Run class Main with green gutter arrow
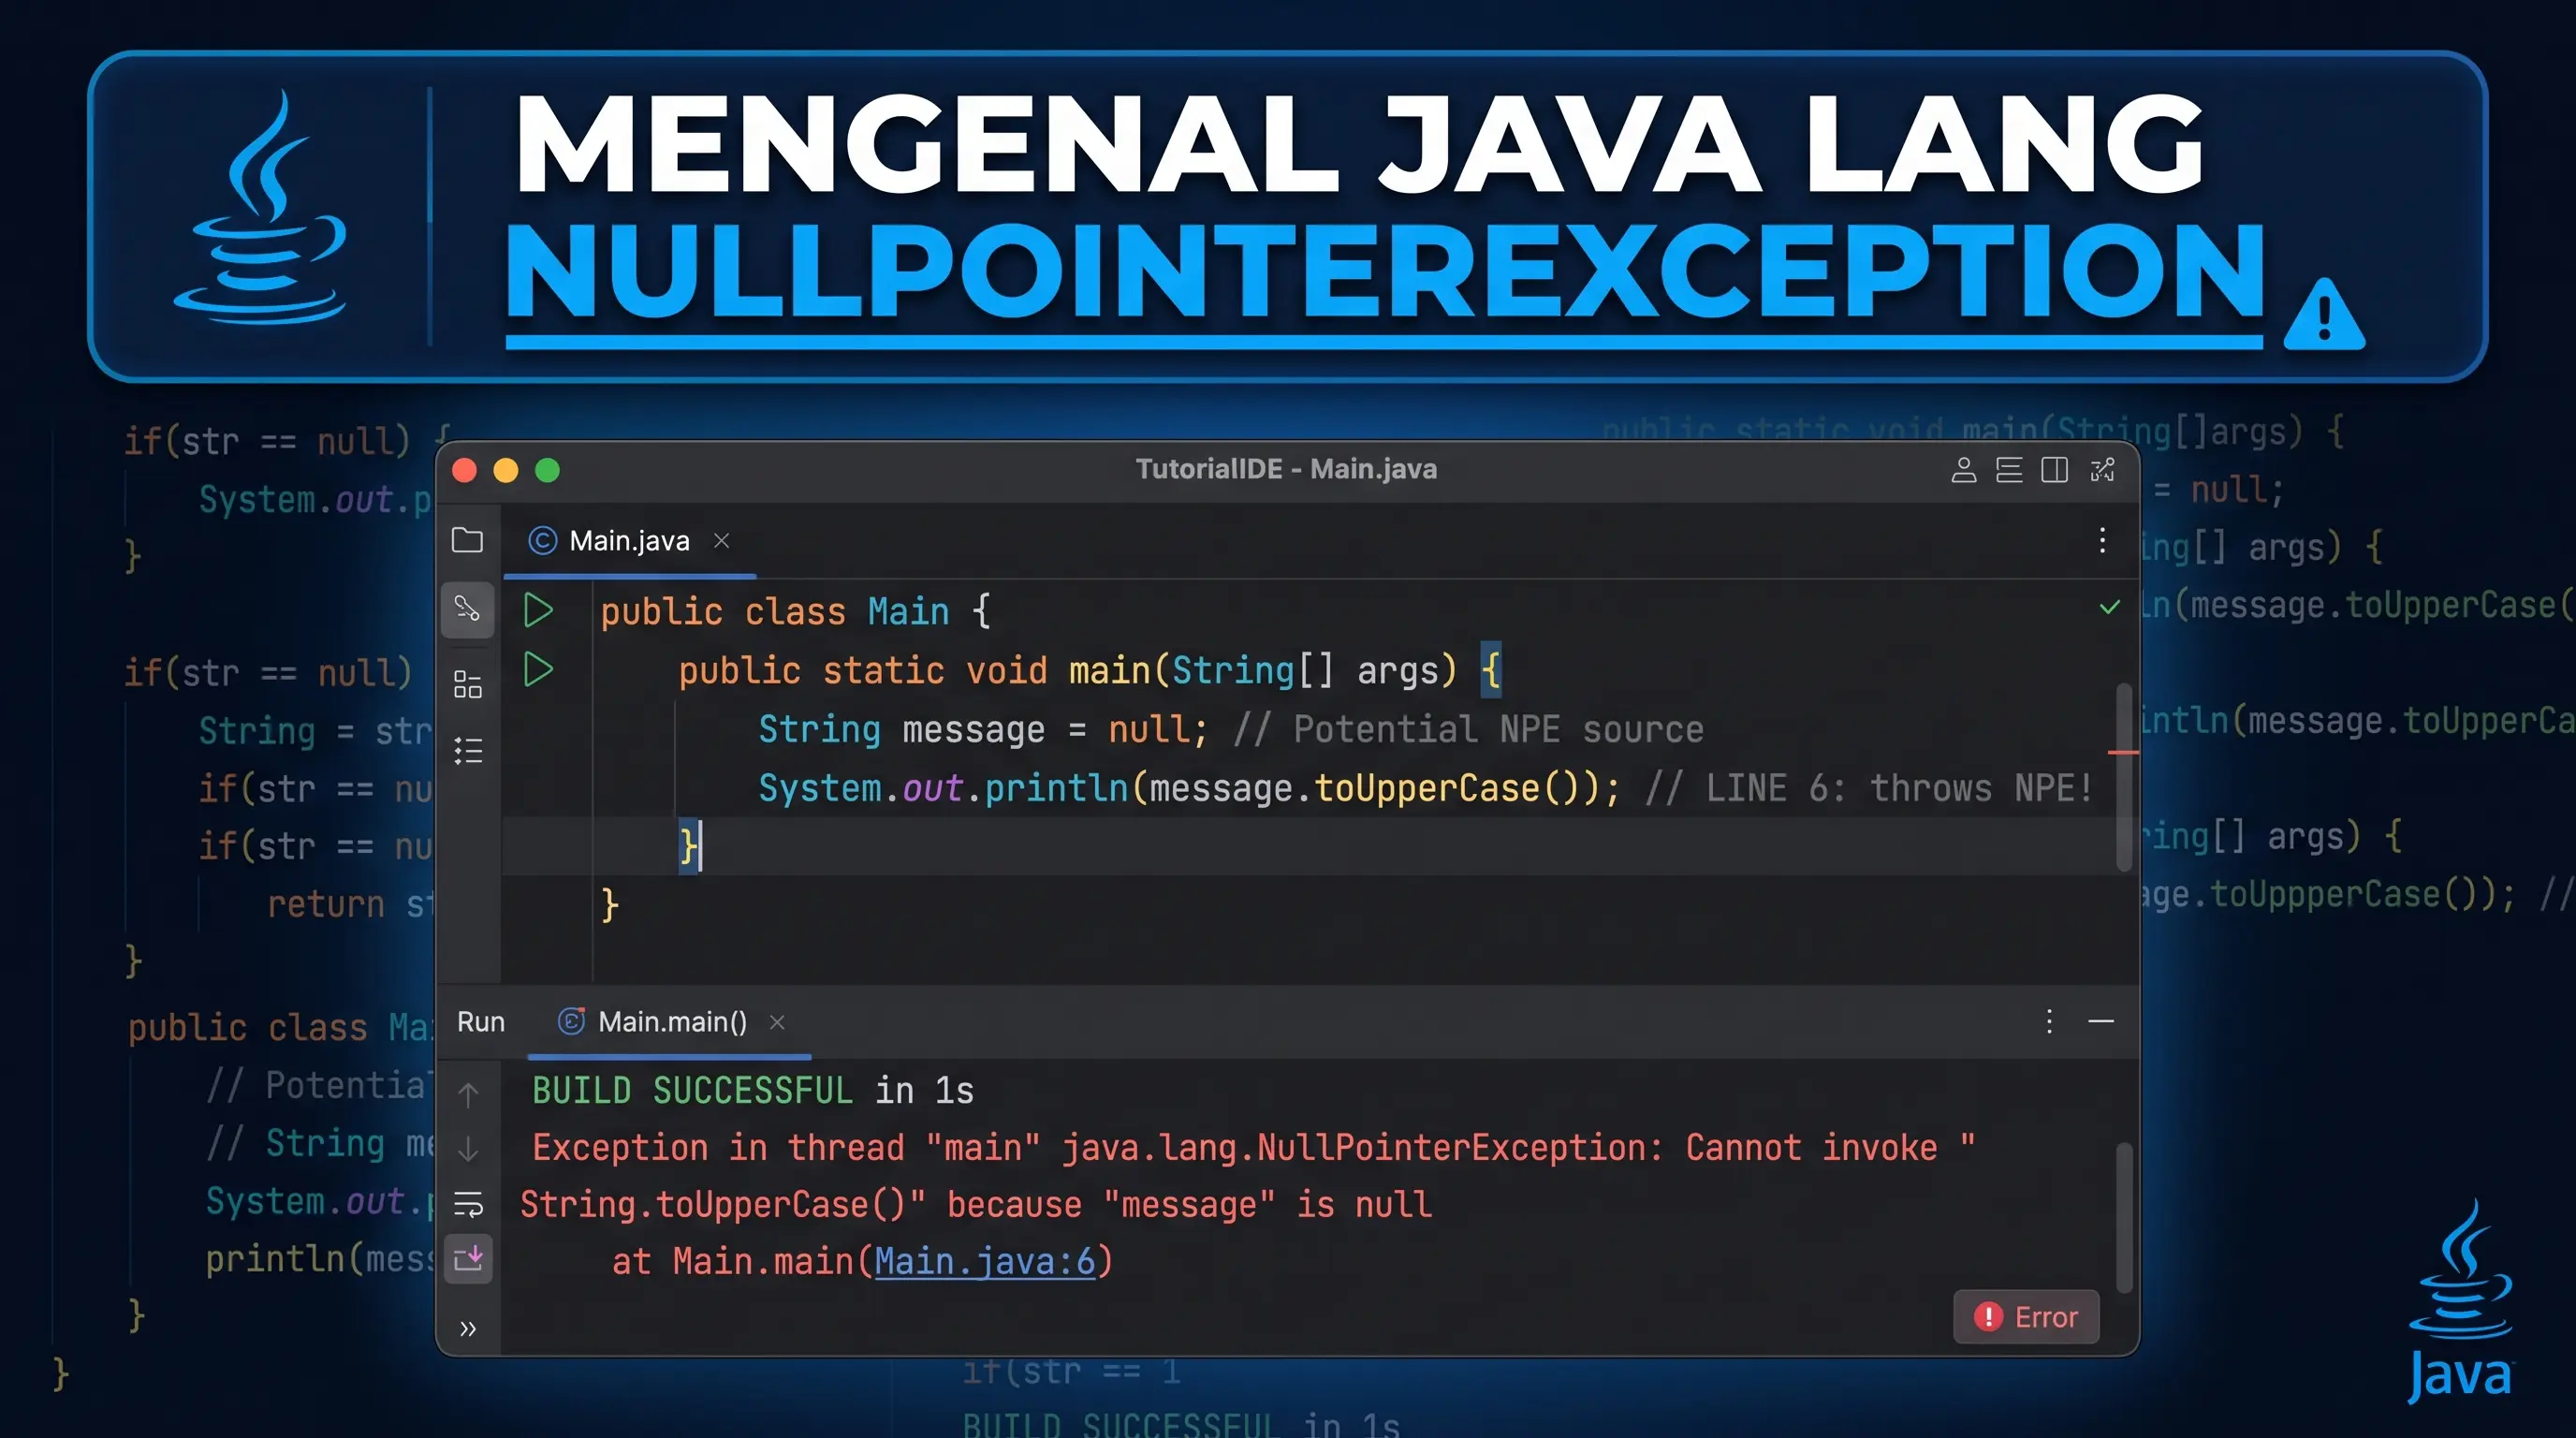Screen dimensions: 2576x1438 [538, 610]
